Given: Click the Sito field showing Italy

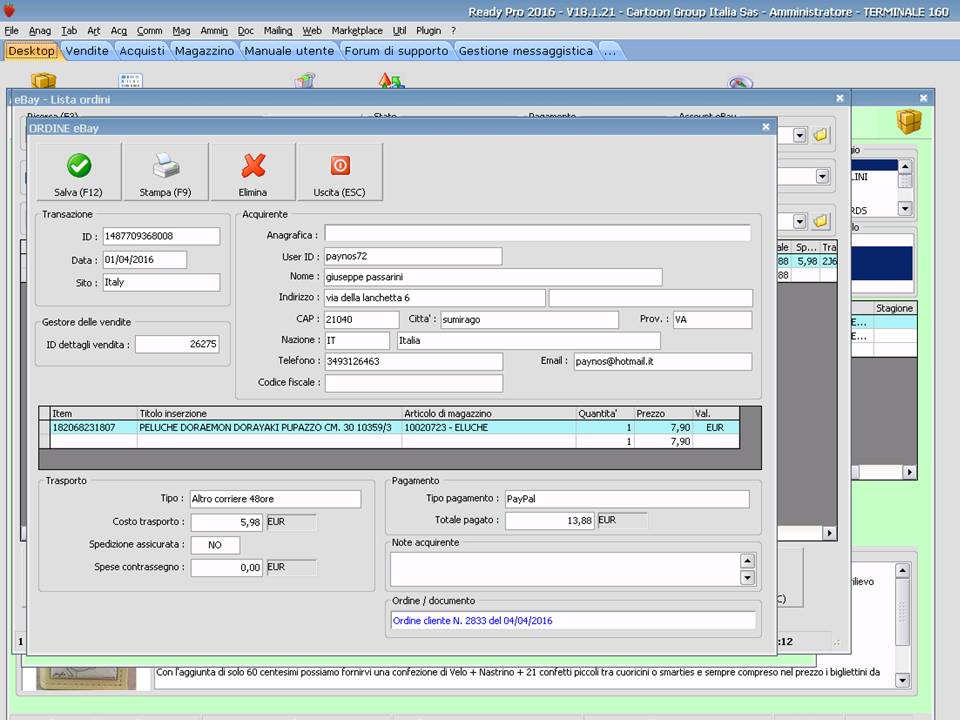Looking at the screenshot, I should click(x=161, y=282).
